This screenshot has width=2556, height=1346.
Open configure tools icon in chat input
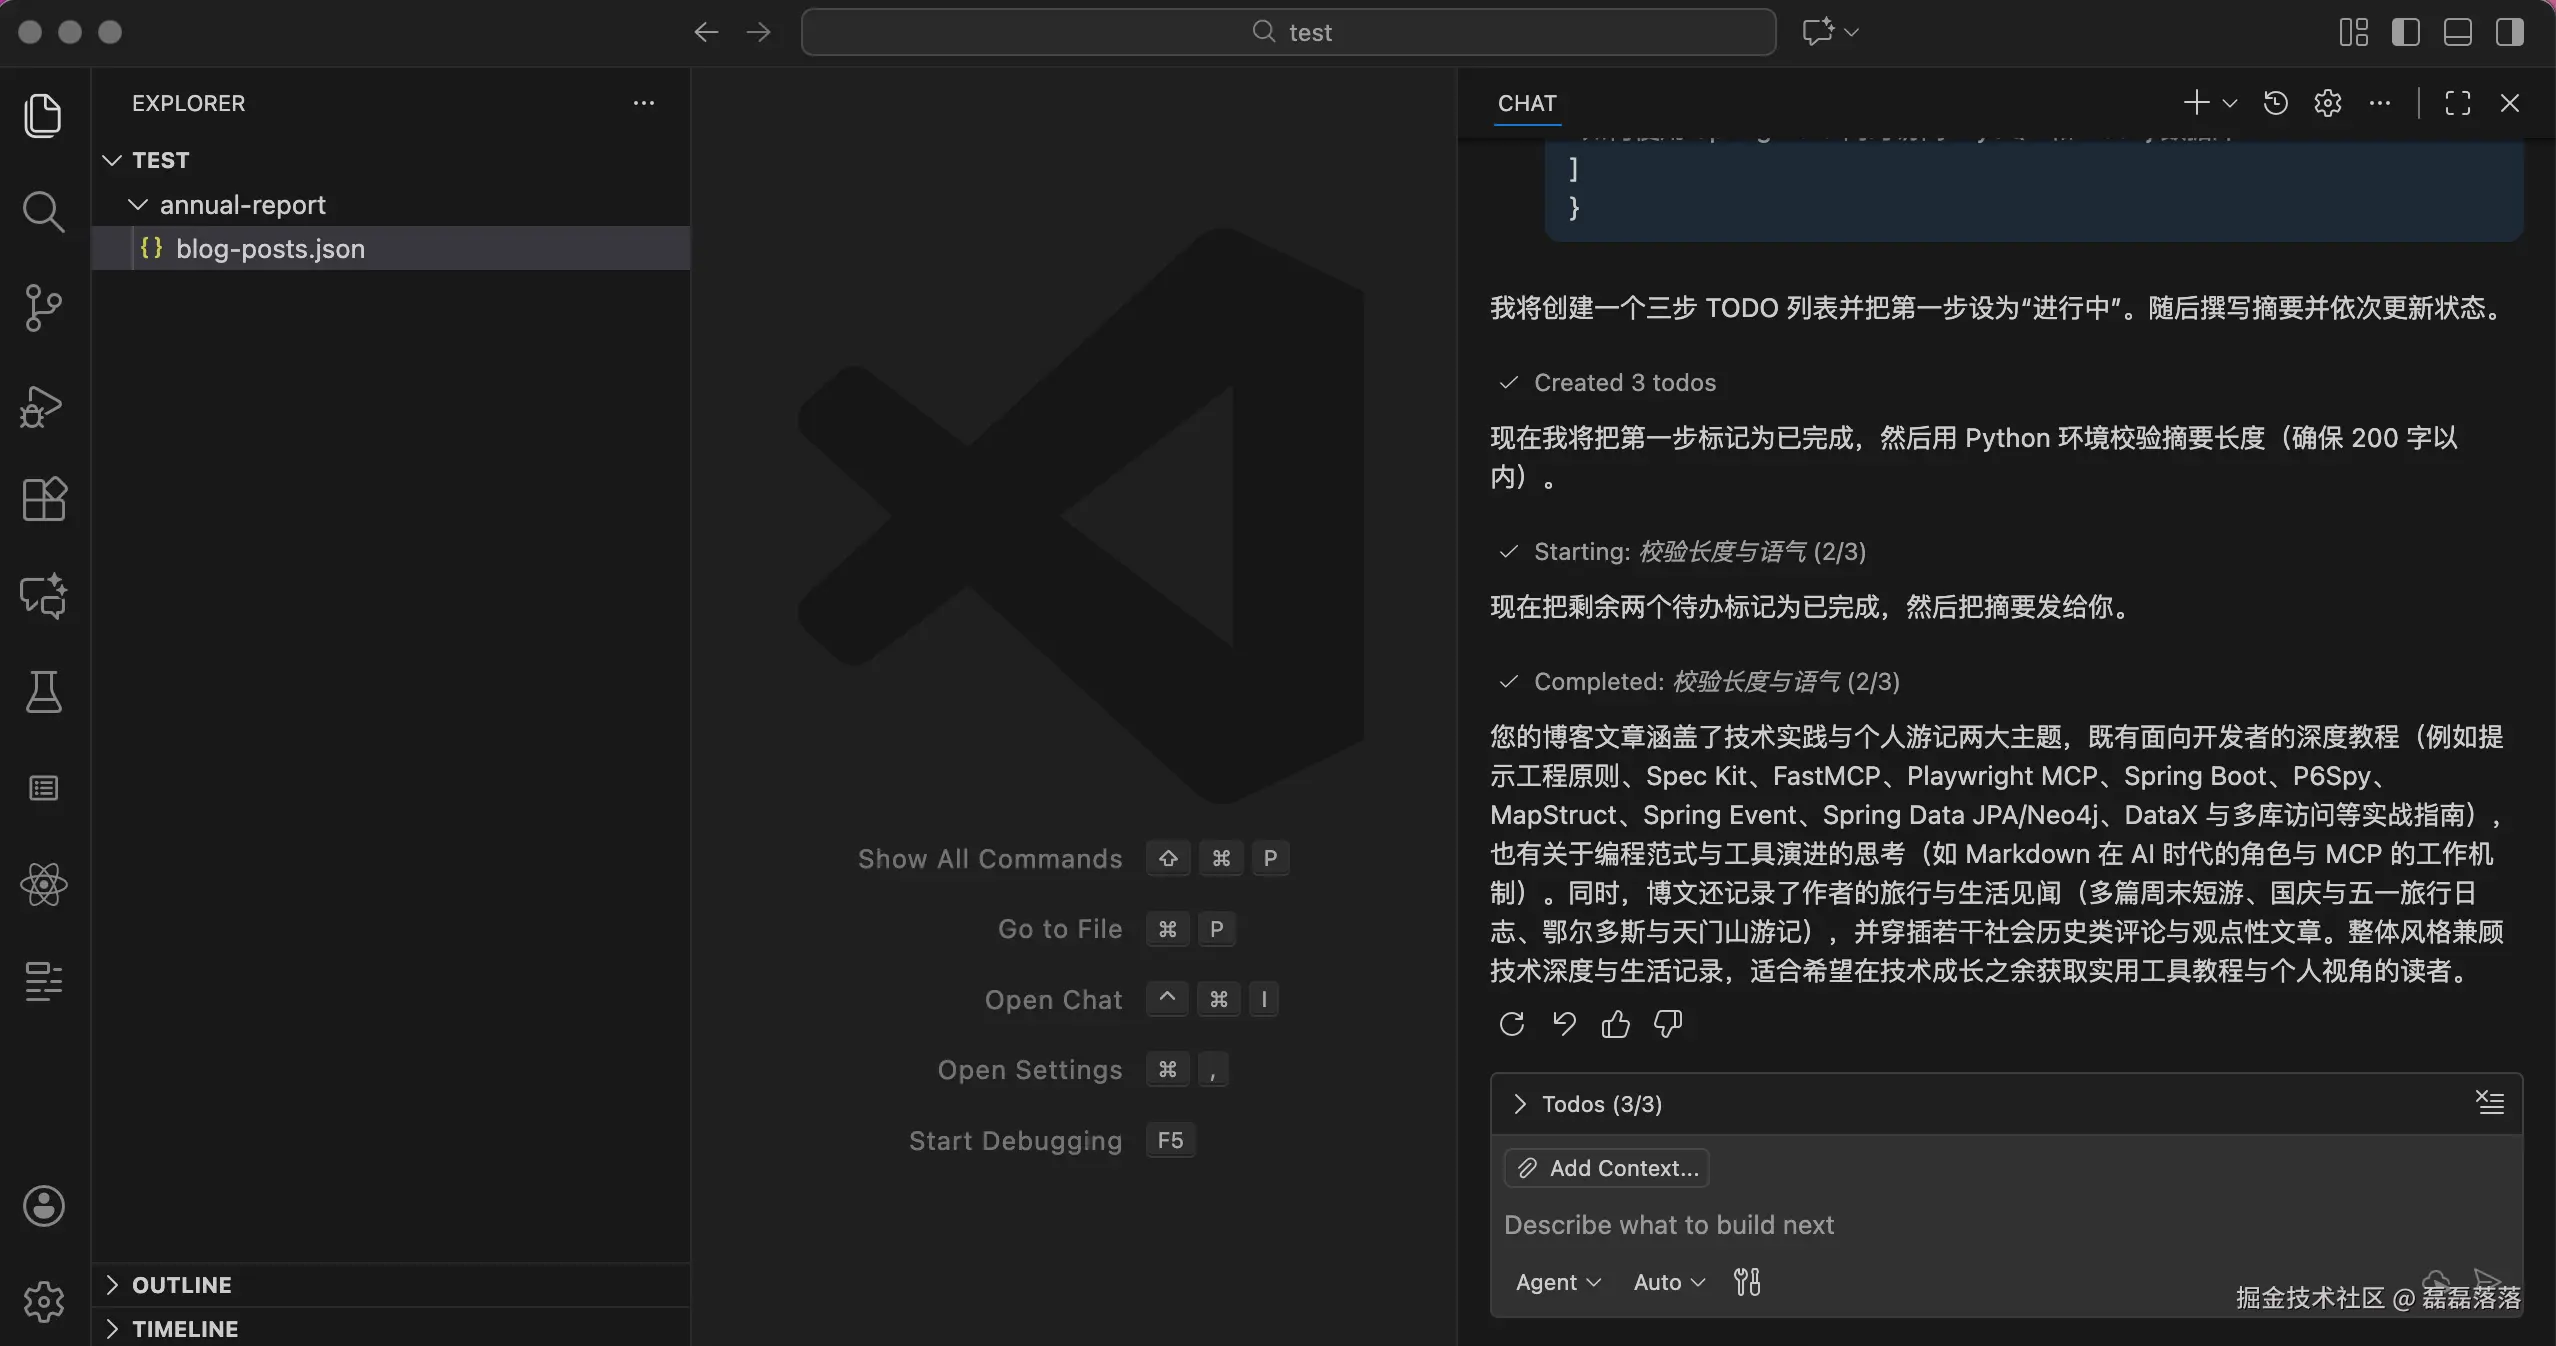pyautogui.click(x=1747, y=1282)
